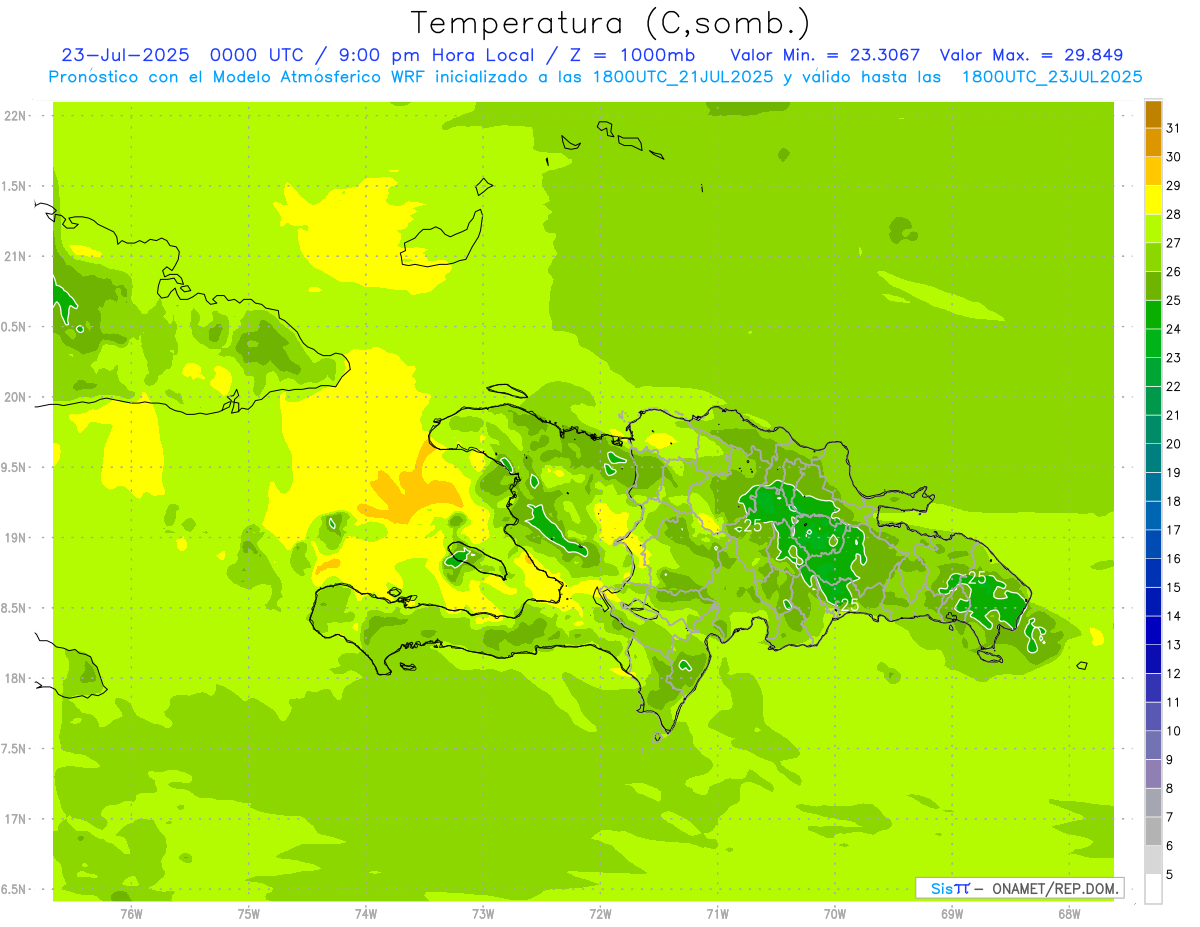1200x927 pixels.
Task: Click the yellow legend swatch between 28 and 29
Action: pyautogui.click(x=1153, y=200)
